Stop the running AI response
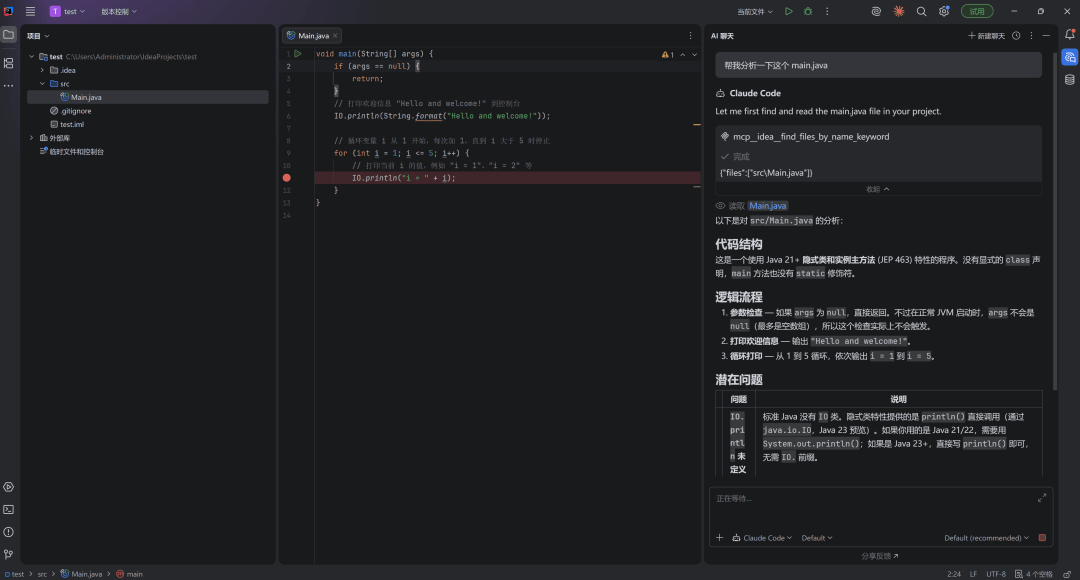The image size is (1080, 580). (x=1042, y=537)
